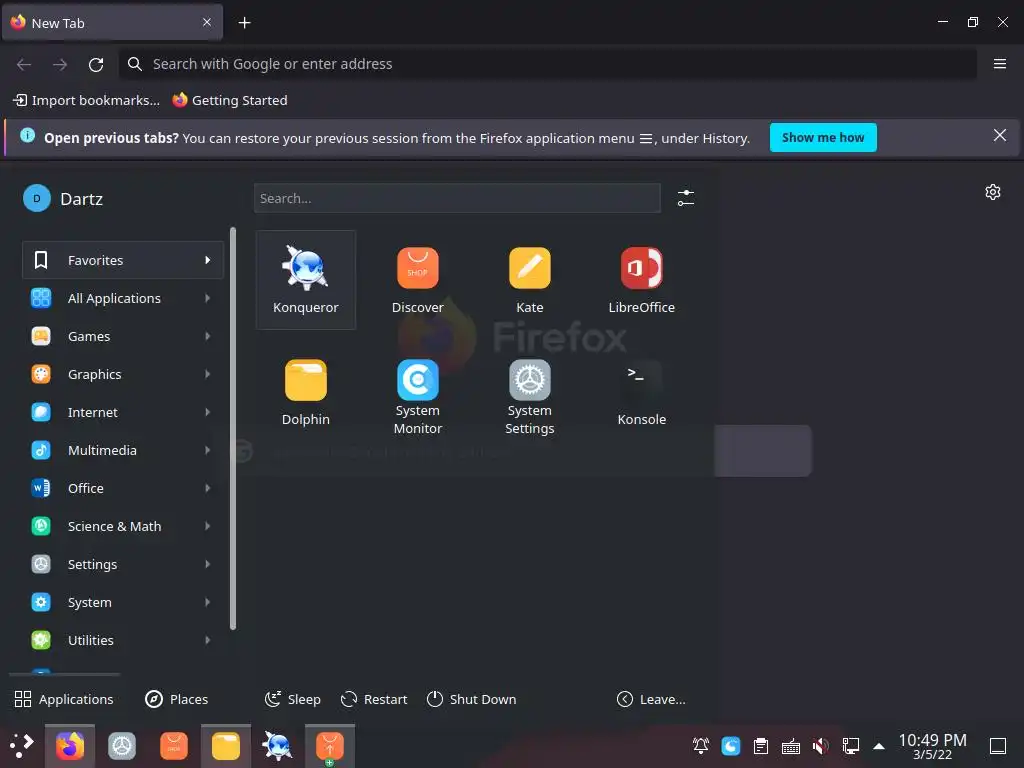Screen dimensions: 1024x768
Task: Select the System category
Action: [x=123, y=602]
